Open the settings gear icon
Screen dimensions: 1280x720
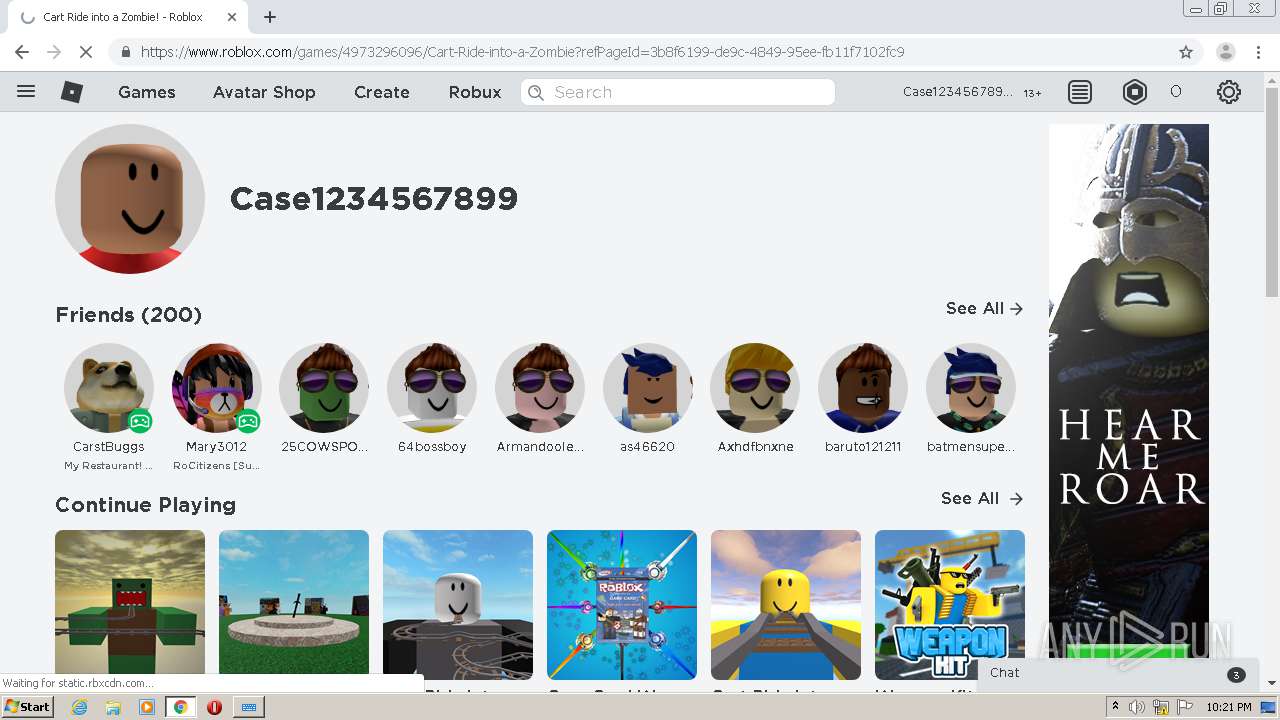(x=1229, y=92)
